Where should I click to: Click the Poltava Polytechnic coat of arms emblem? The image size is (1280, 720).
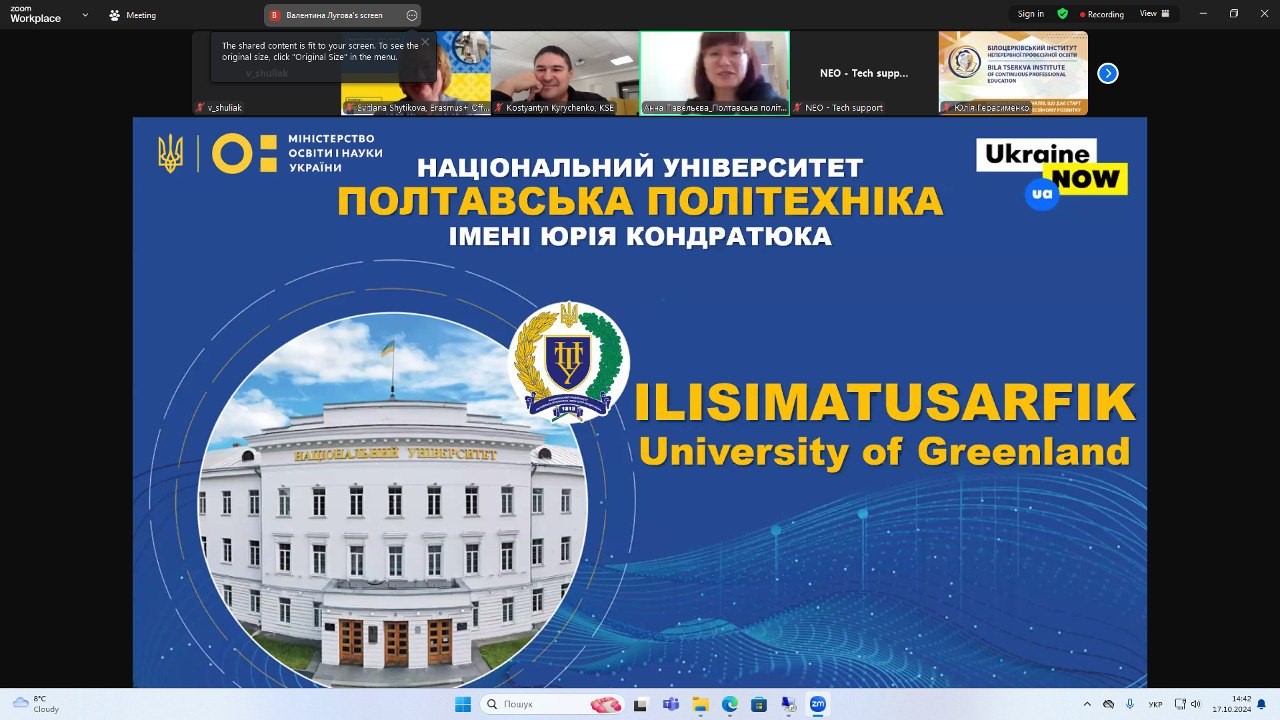point(568,362)
